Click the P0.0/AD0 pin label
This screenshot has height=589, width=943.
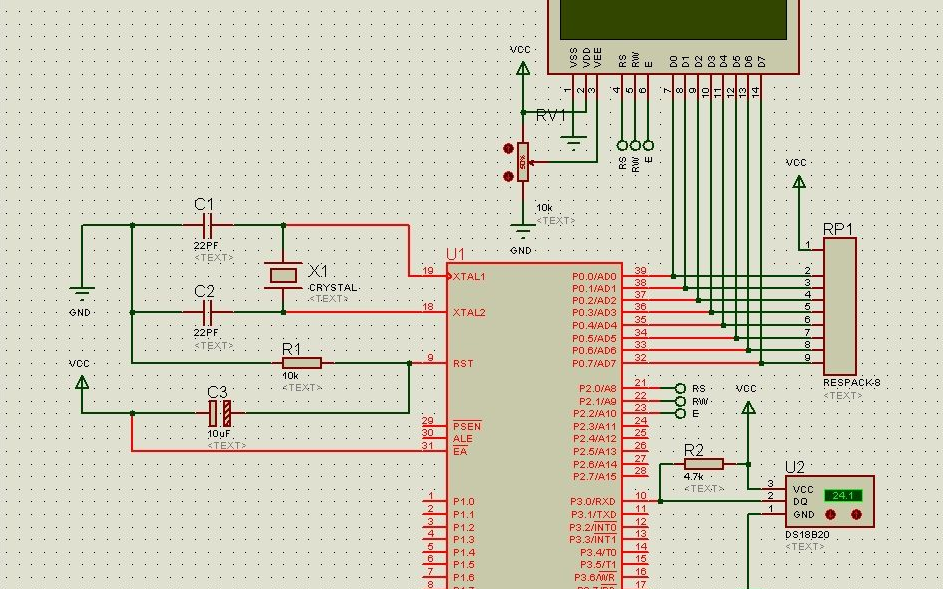pyautogui.click(x=594, y=277)
